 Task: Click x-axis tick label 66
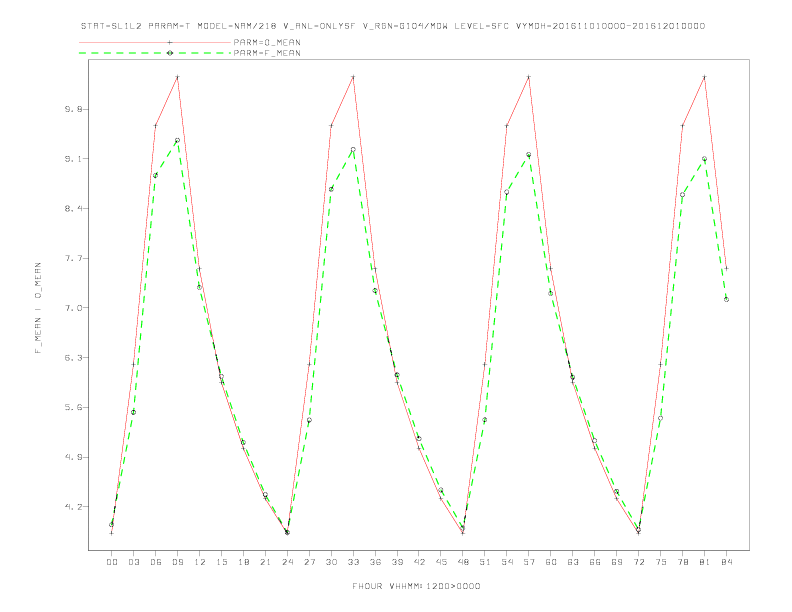point(595,562)
